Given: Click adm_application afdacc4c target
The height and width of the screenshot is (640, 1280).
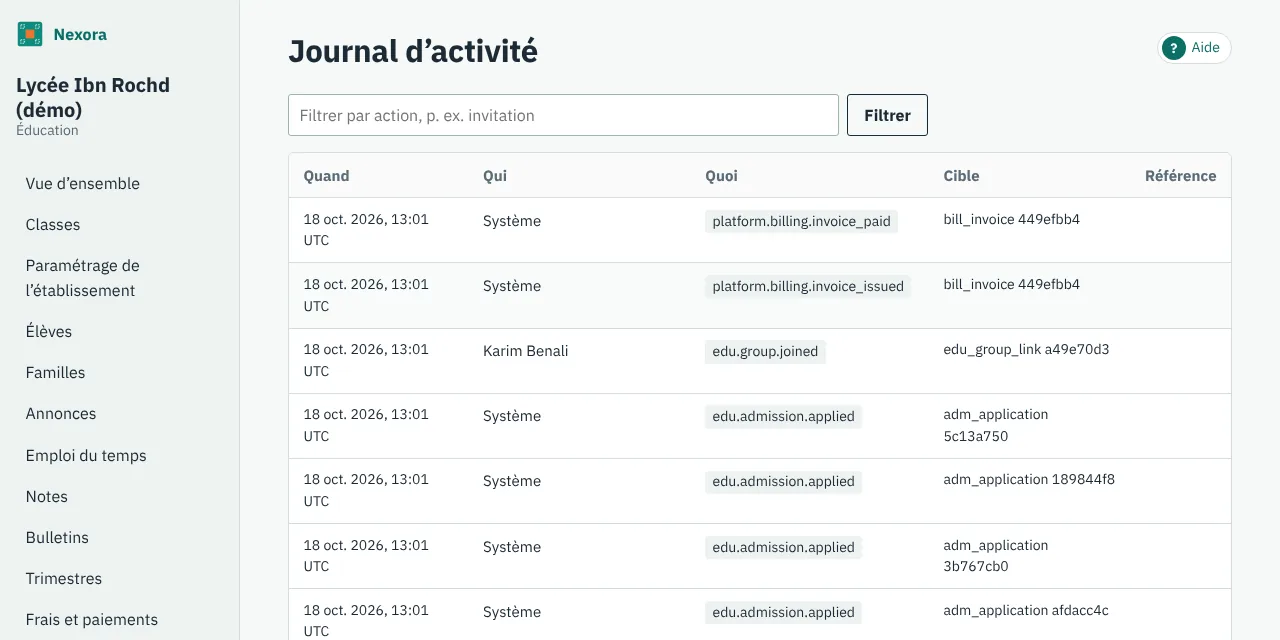Looking at the screenshot, I should 1026,611.
